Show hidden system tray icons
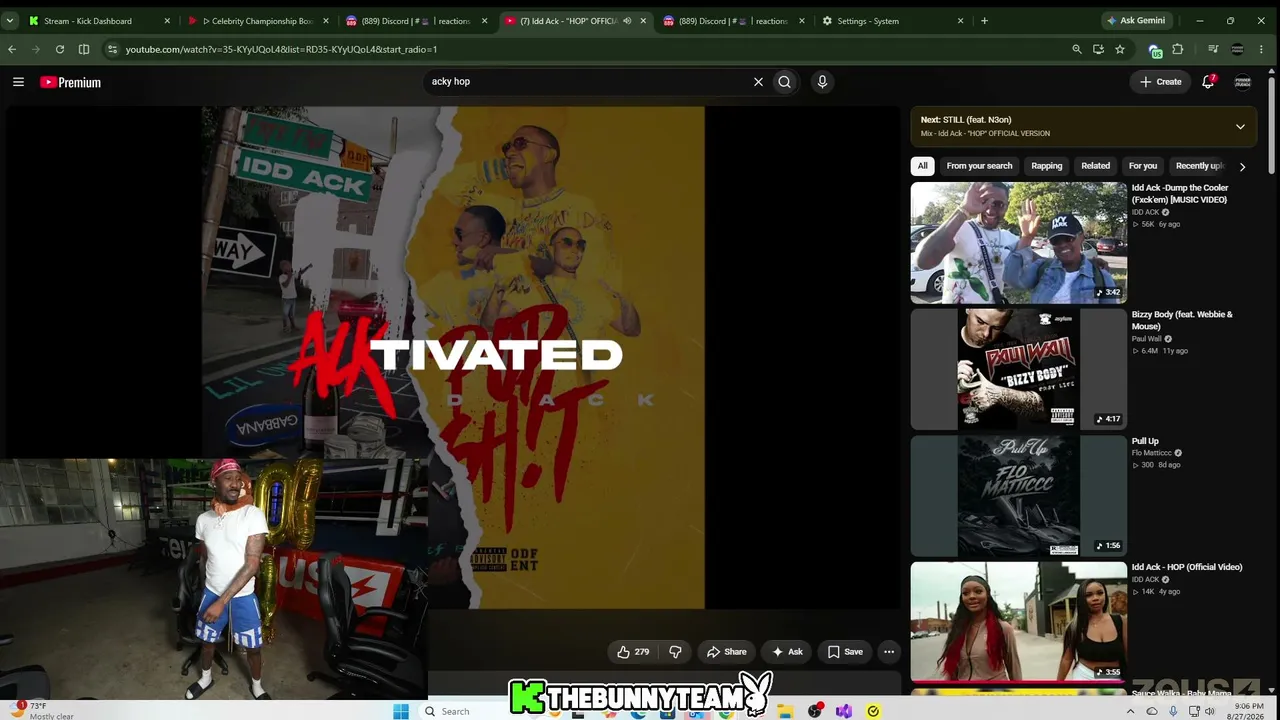The image size is (1280, 720). (1131, 711)
